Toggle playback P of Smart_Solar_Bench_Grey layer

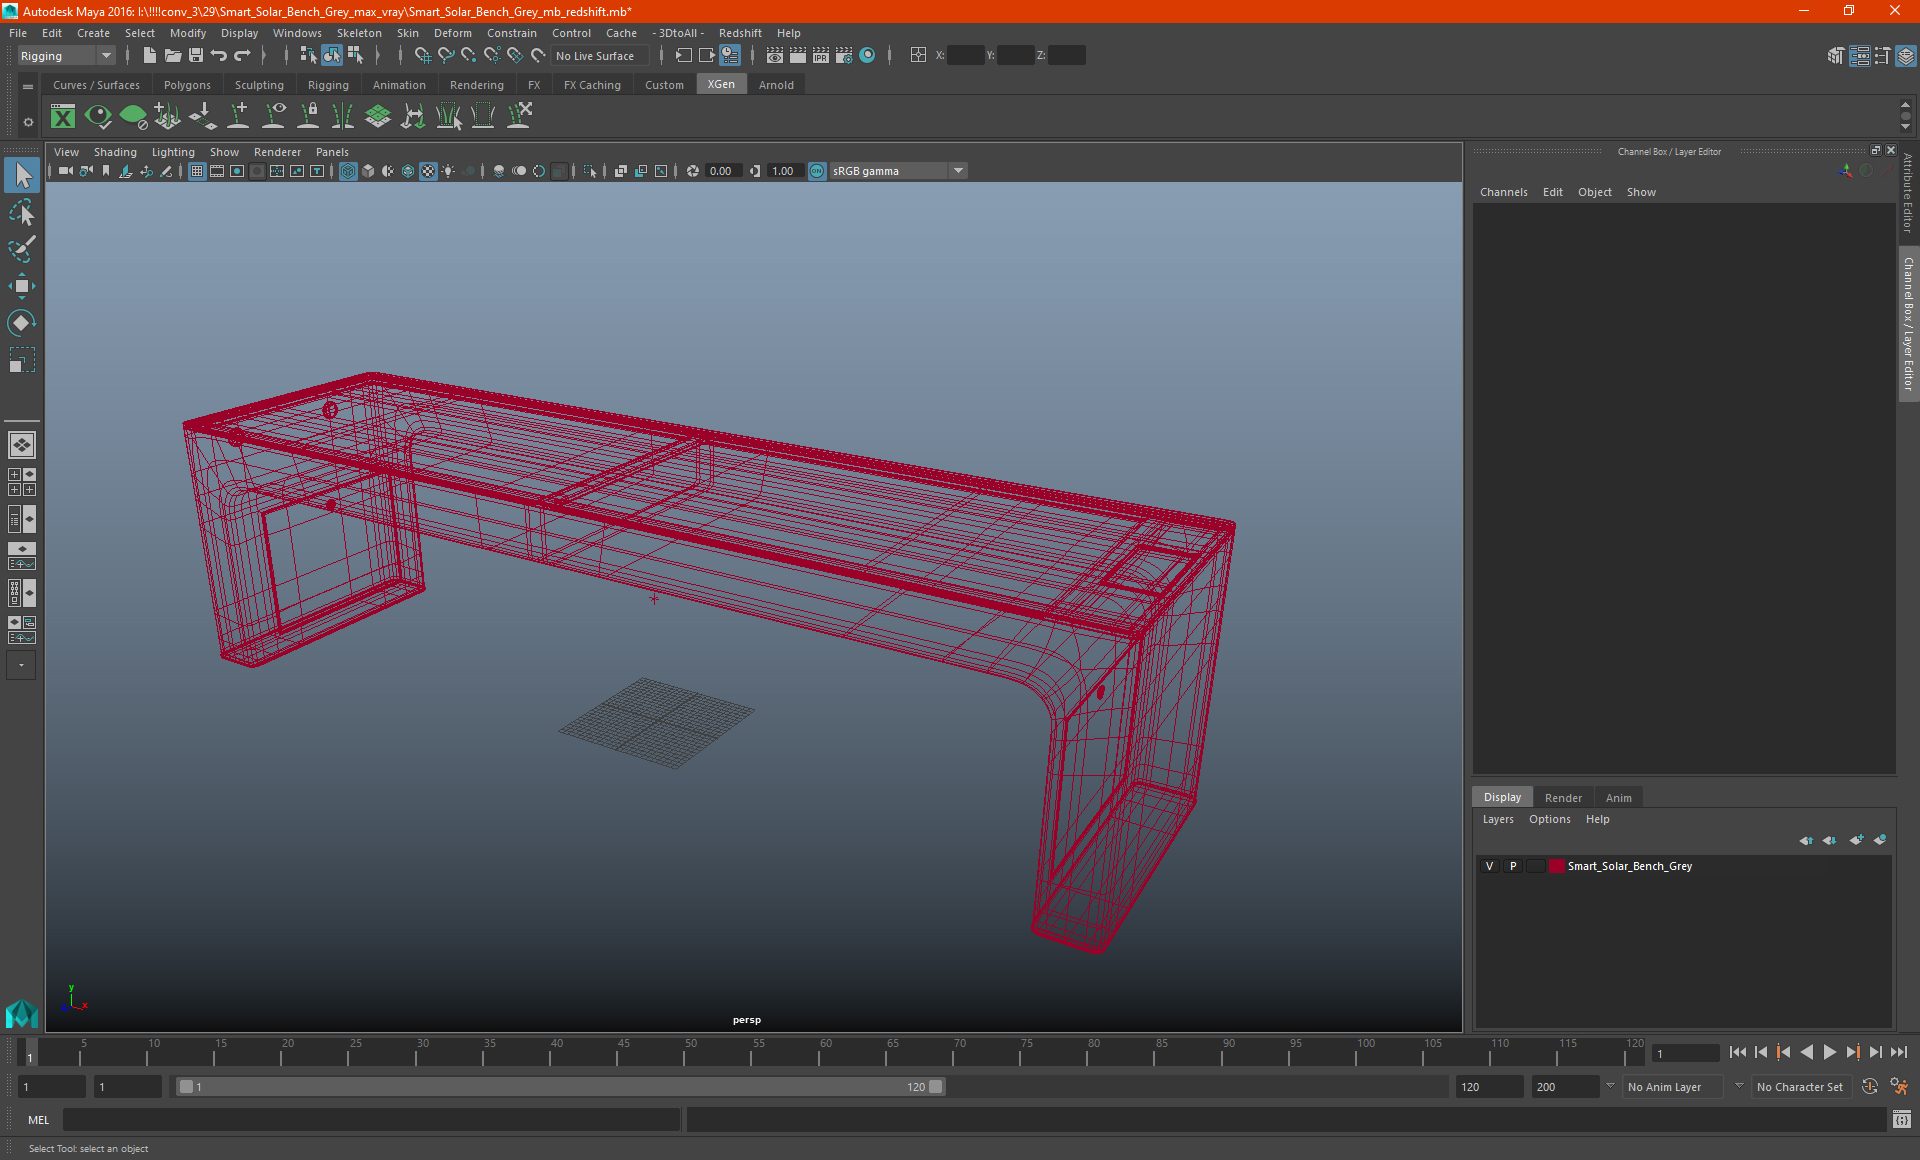click(x=1513, y=866)
